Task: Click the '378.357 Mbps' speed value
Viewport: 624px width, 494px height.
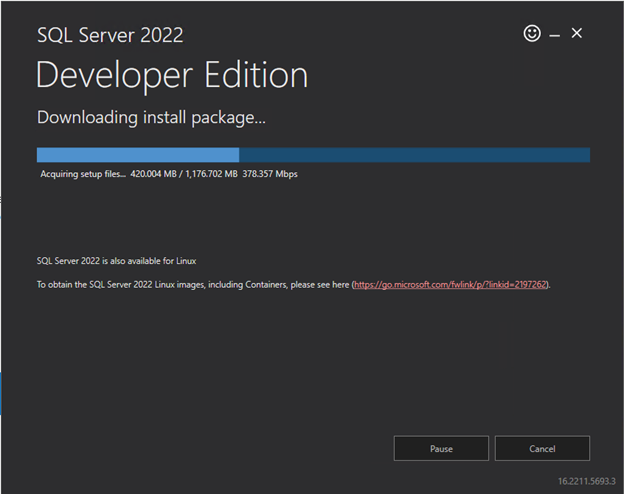Action: pyautogui.click(x=270, y=174)
